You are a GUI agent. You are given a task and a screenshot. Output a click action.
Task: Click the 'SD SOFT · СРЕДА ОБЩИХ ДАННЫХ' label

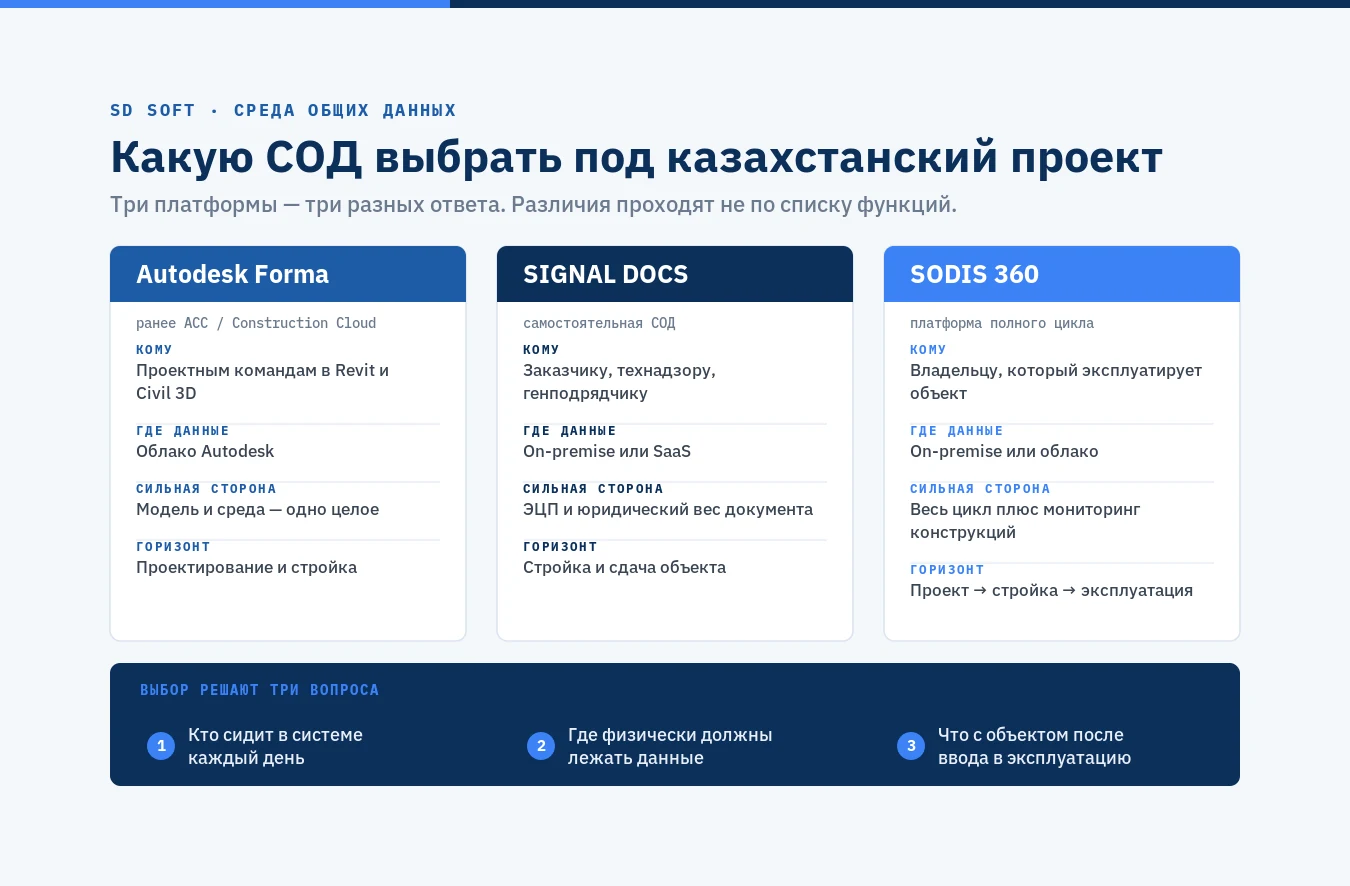point(283,110)
